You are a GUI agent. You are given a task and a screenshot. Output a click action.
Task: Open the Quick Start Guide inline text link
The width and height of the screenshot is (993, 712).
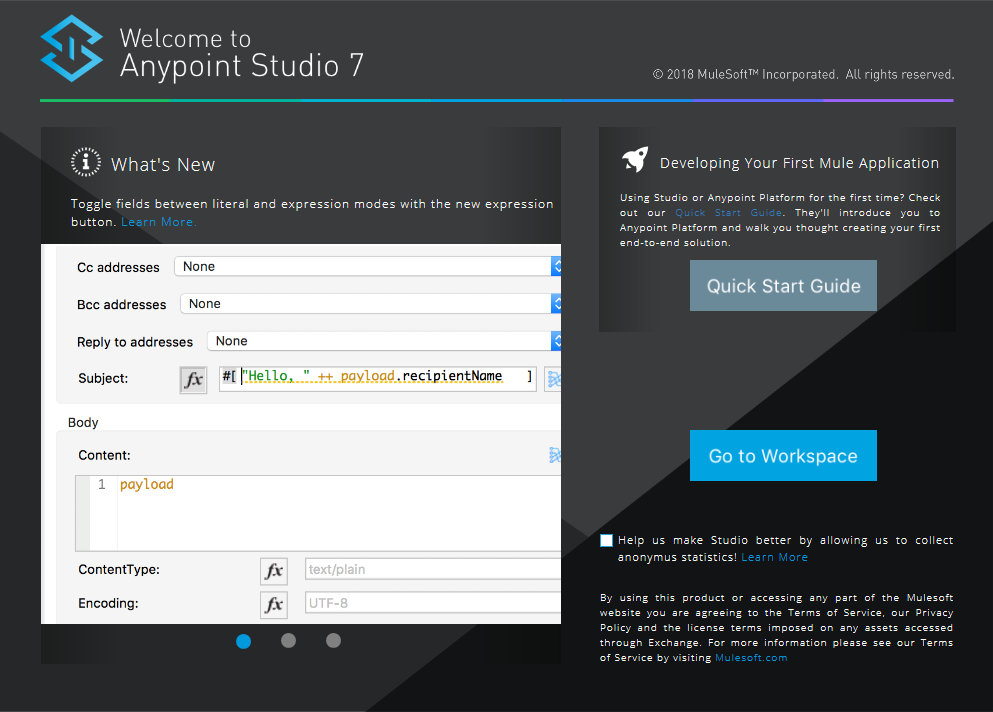coord(728,213)
